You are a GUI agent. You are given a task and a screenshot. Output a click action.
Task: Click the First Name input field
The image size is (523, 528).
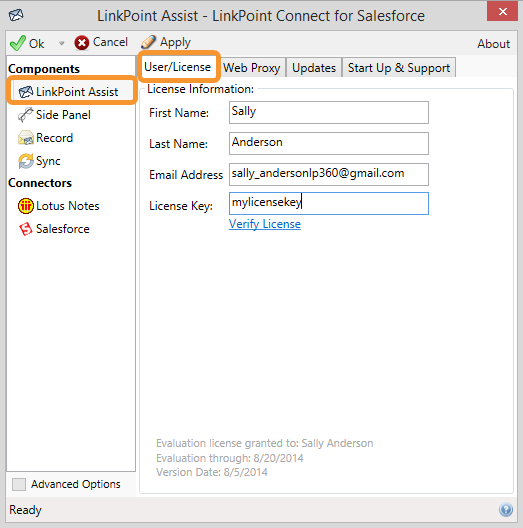click(329, 112)
